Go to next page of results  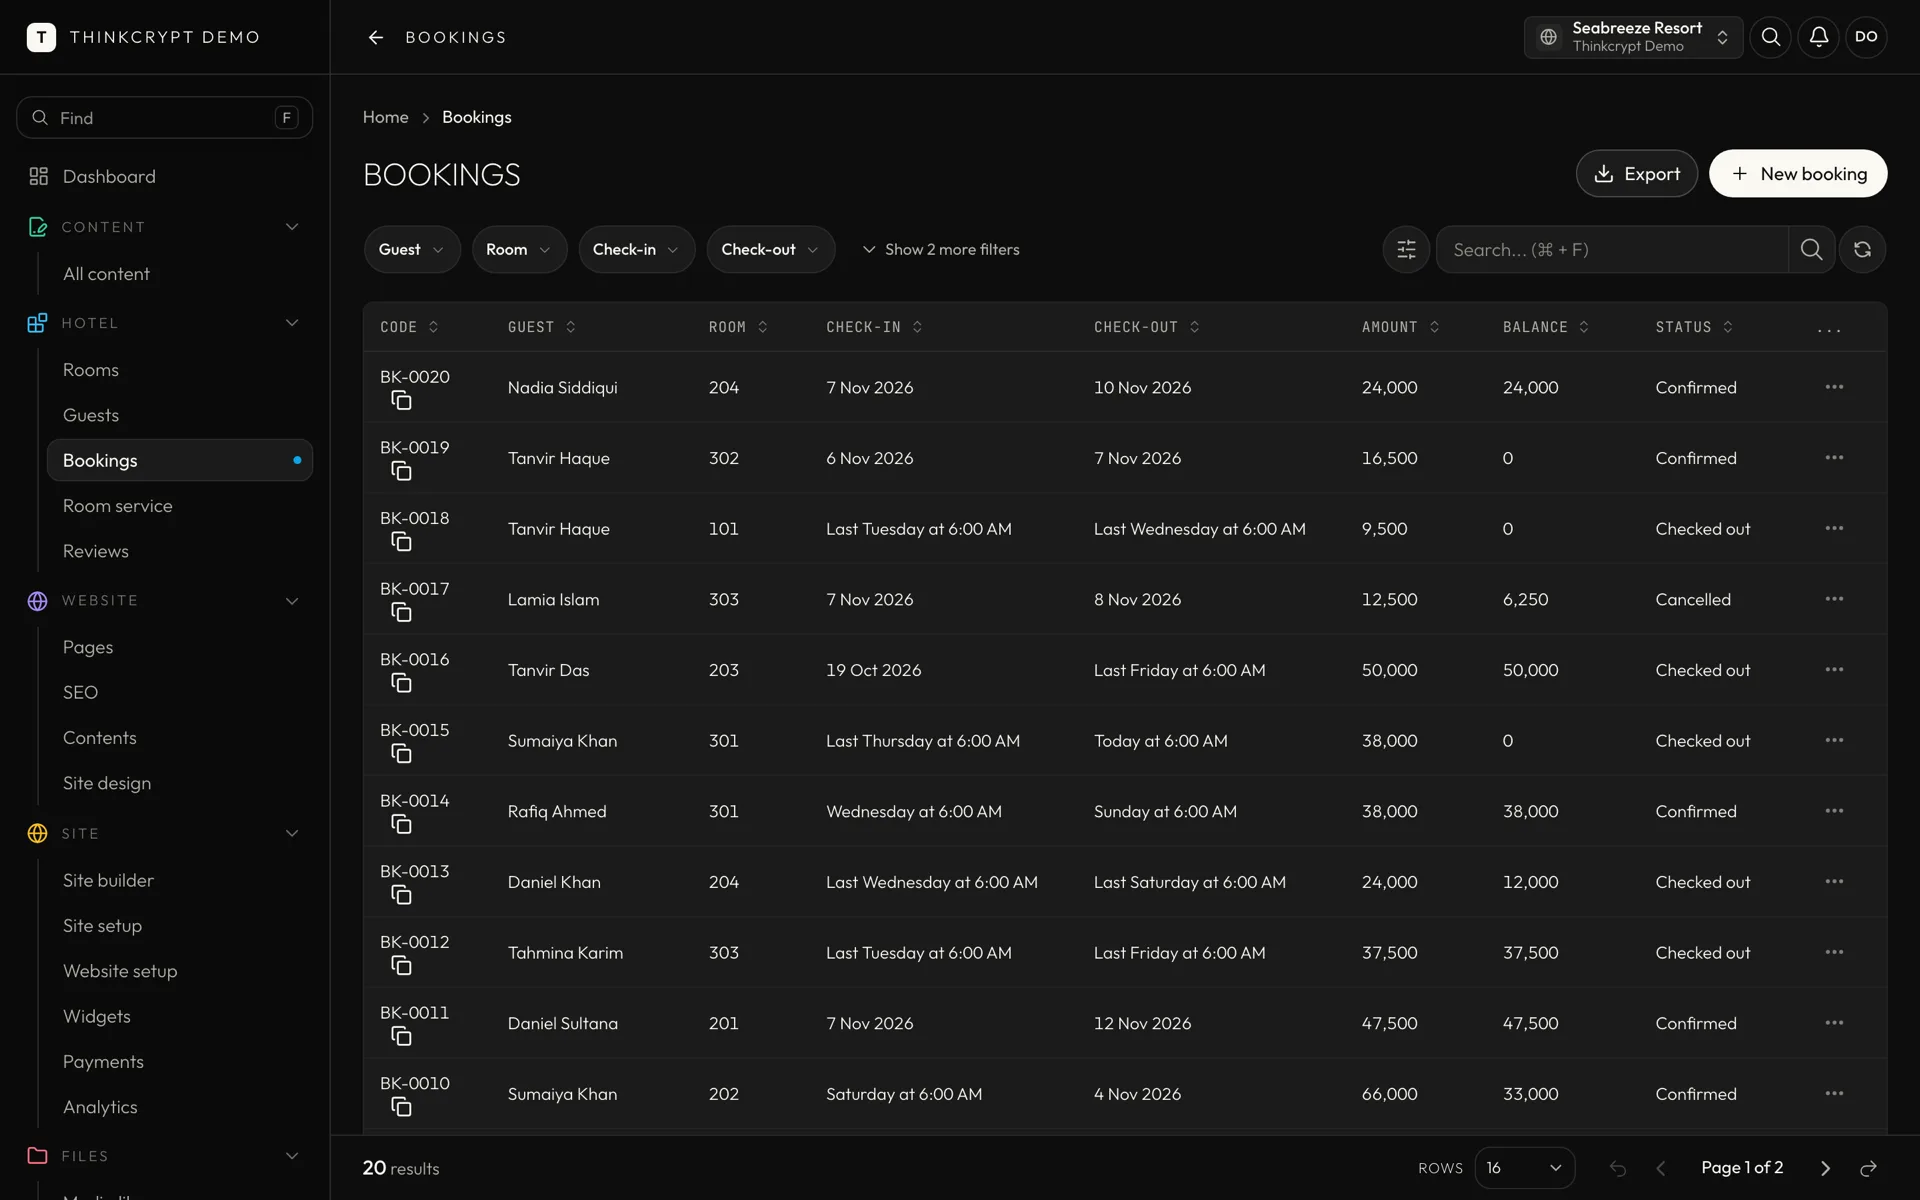point(1825,1168)
